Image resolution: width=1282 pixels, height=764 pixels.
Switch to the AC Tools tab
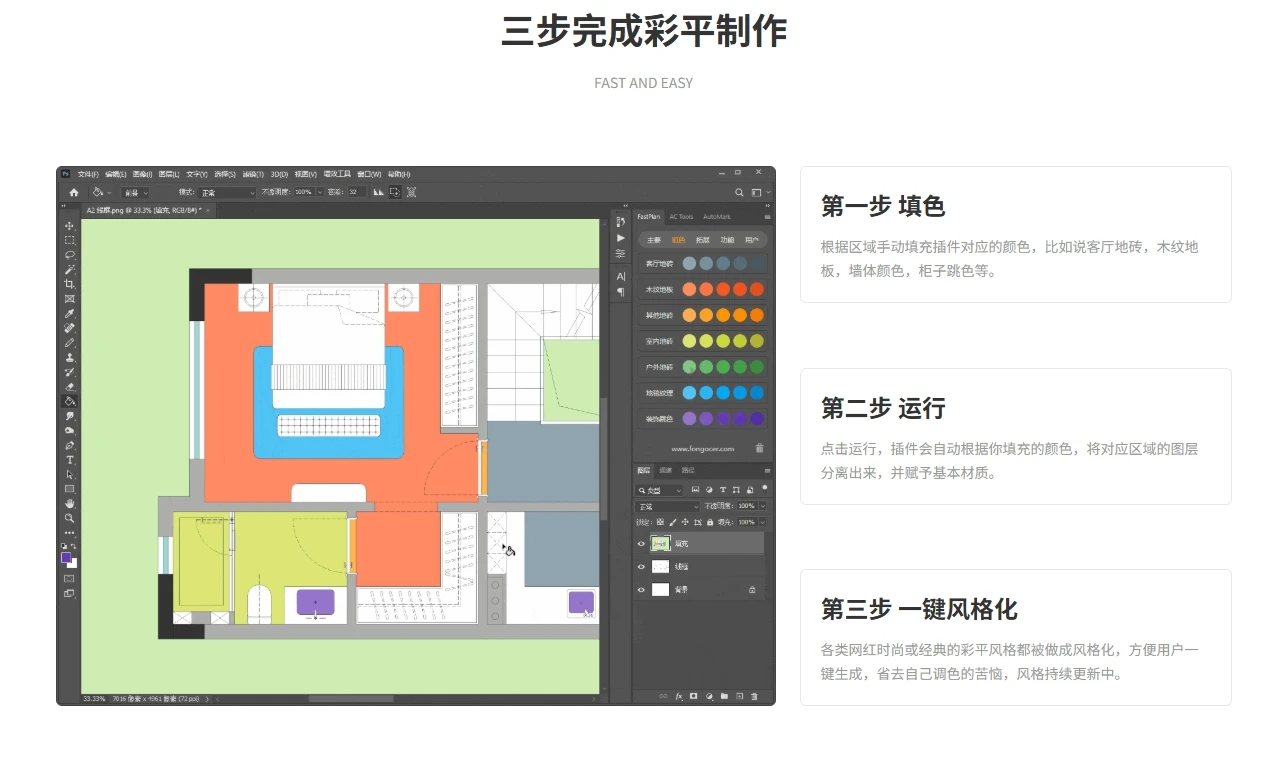click(x=681, y=217)
